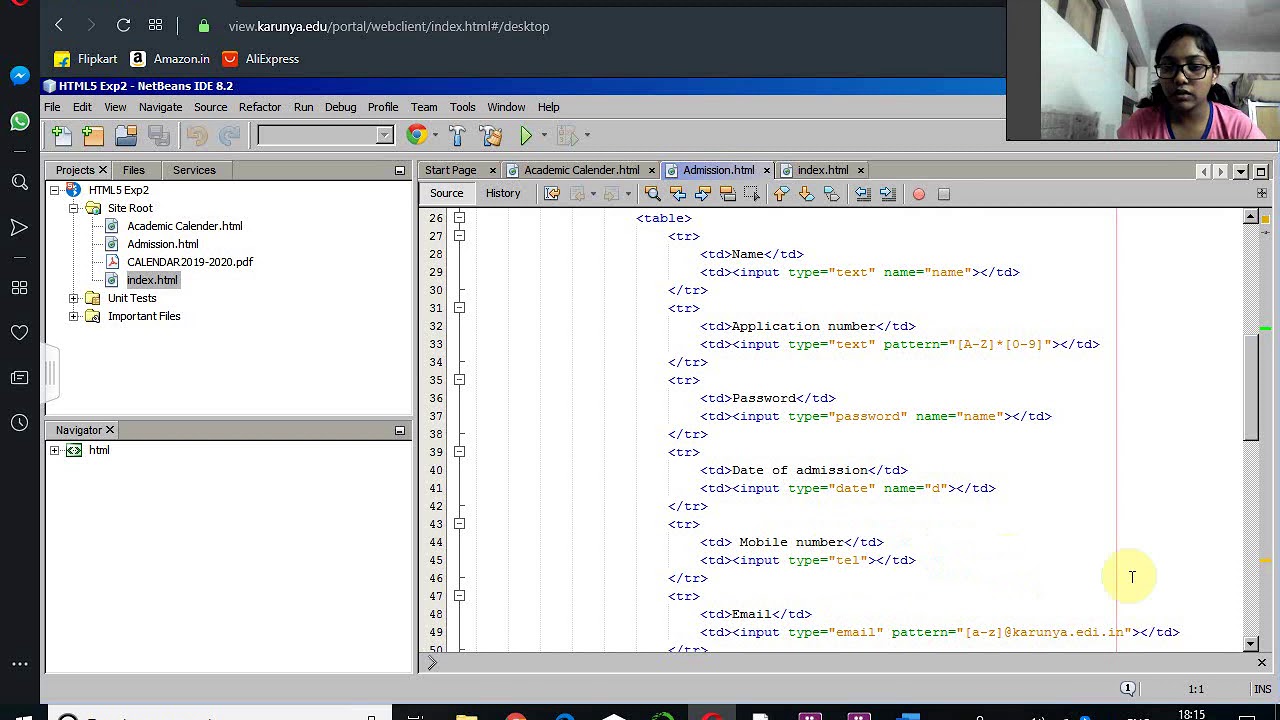
Task: Open the Flipkart bookmark
Action: [86, 59]
